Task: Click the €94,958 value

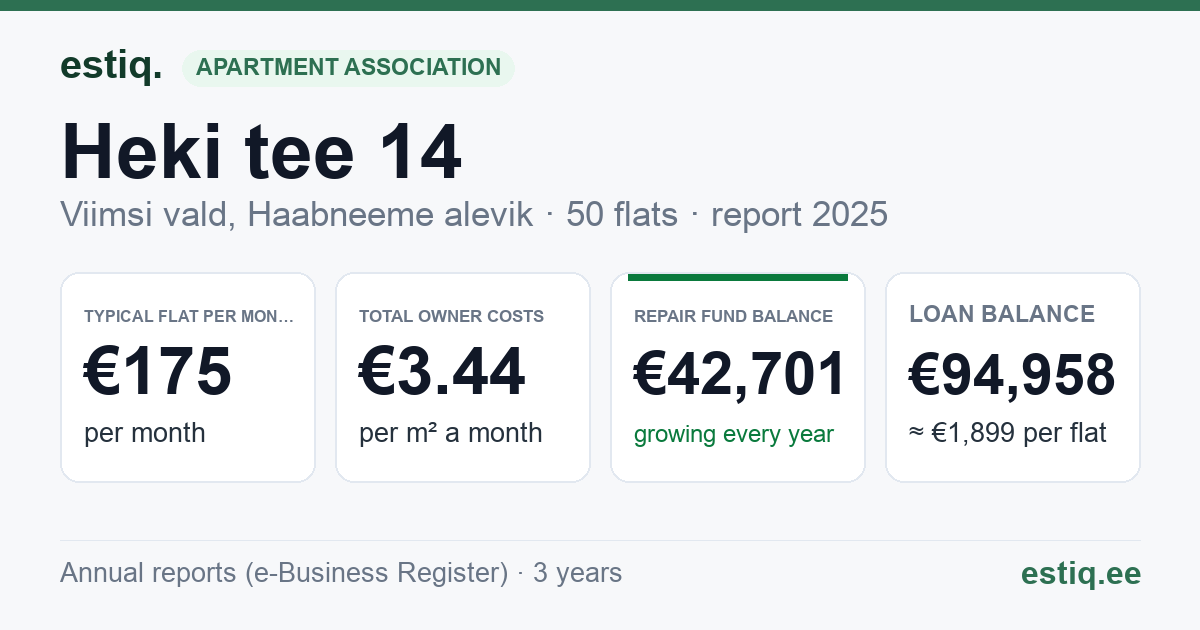Action: coord(1012,374)
